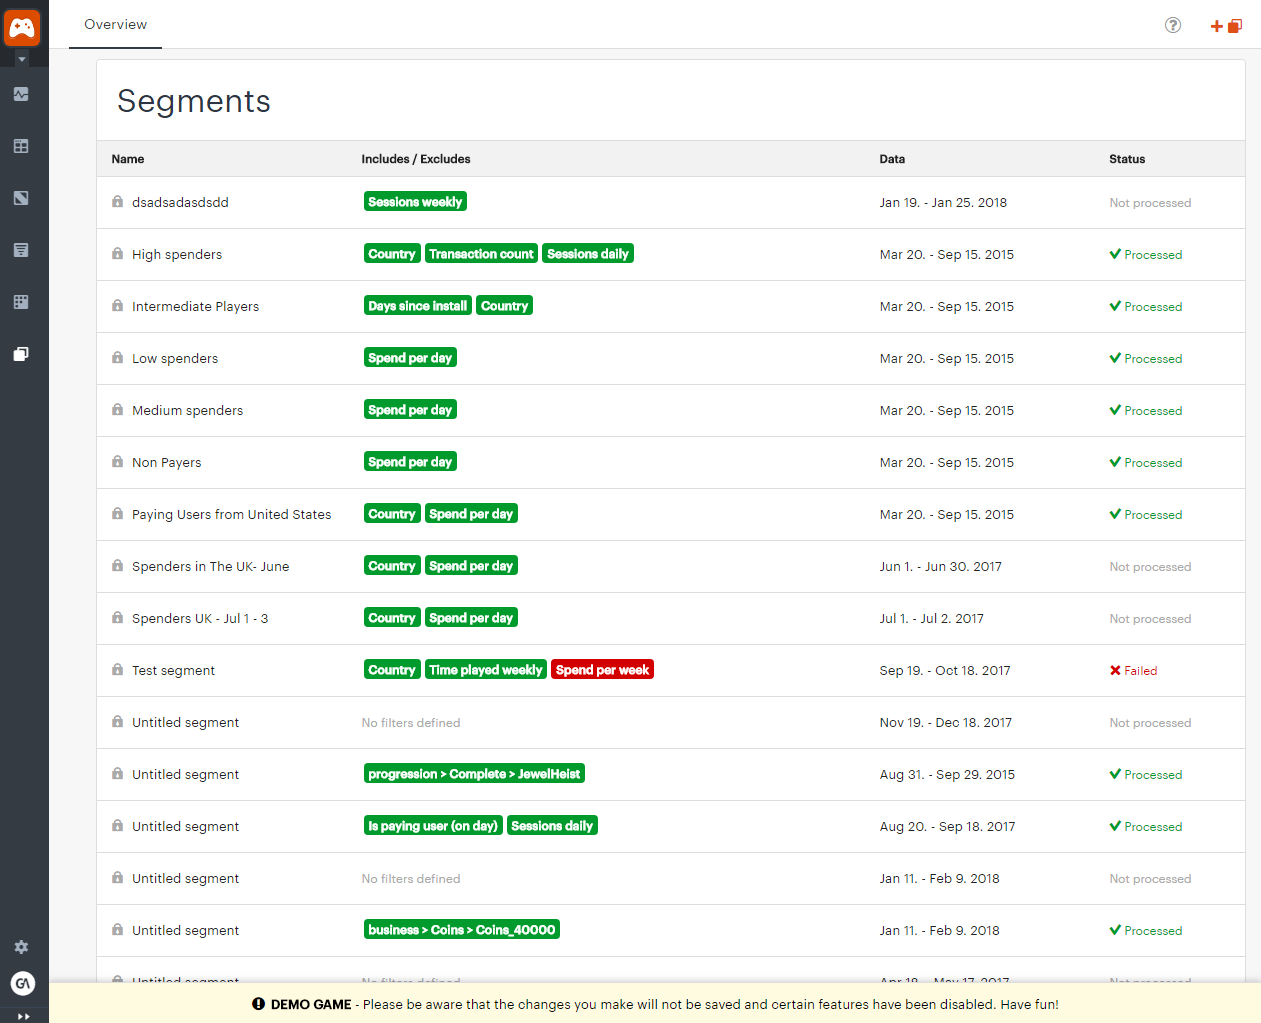The width and height of the screenshot is (1261, 1023).
Task: Click the GA round logo in sidebar
Action: coord(22,984)
